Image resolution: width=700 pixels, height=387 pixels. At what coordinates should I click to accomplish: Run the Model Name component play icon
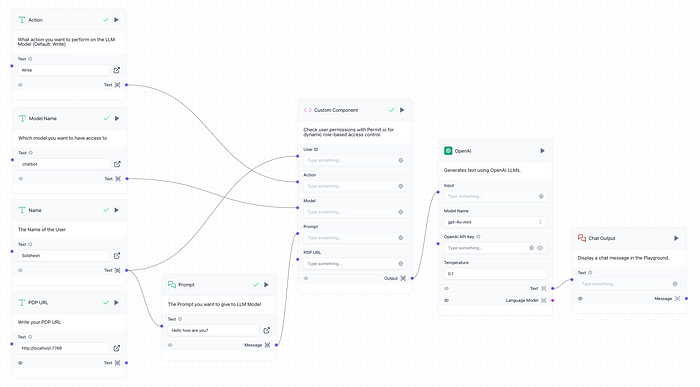pyautogui.click(x=117, y=118)
